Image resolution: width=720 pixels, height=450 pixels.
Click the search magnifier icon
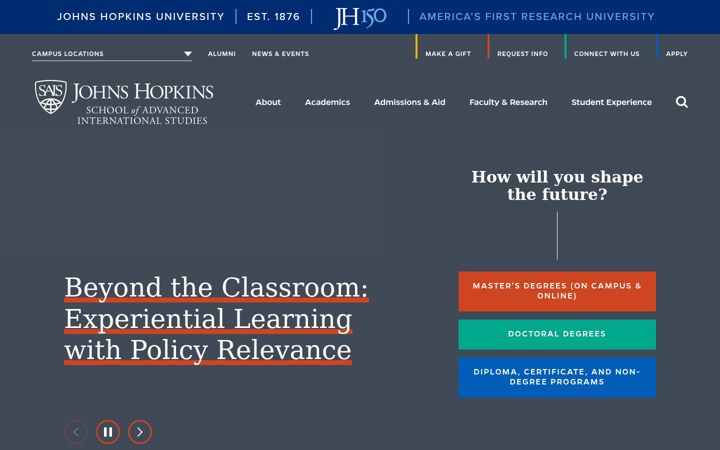click(x=681, y=102)
